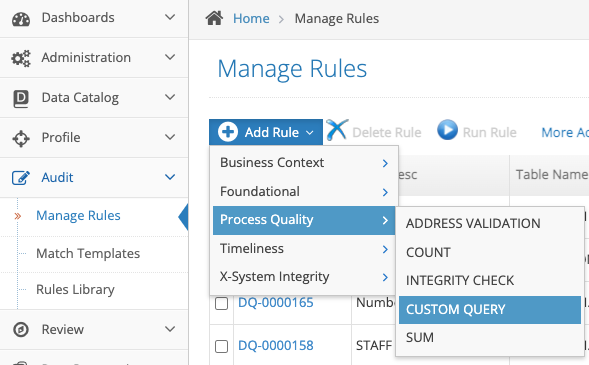Choose ADDRESS VALIDATION rule type
Image resolution: width=589 pixels, height=365 pixels.
pos(490,224)
